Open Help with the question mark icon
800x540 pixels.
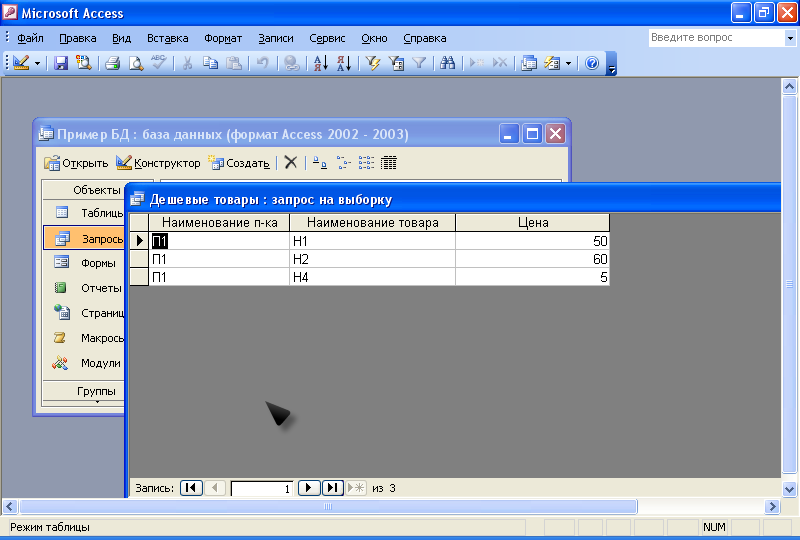click(x=592, y=63)
